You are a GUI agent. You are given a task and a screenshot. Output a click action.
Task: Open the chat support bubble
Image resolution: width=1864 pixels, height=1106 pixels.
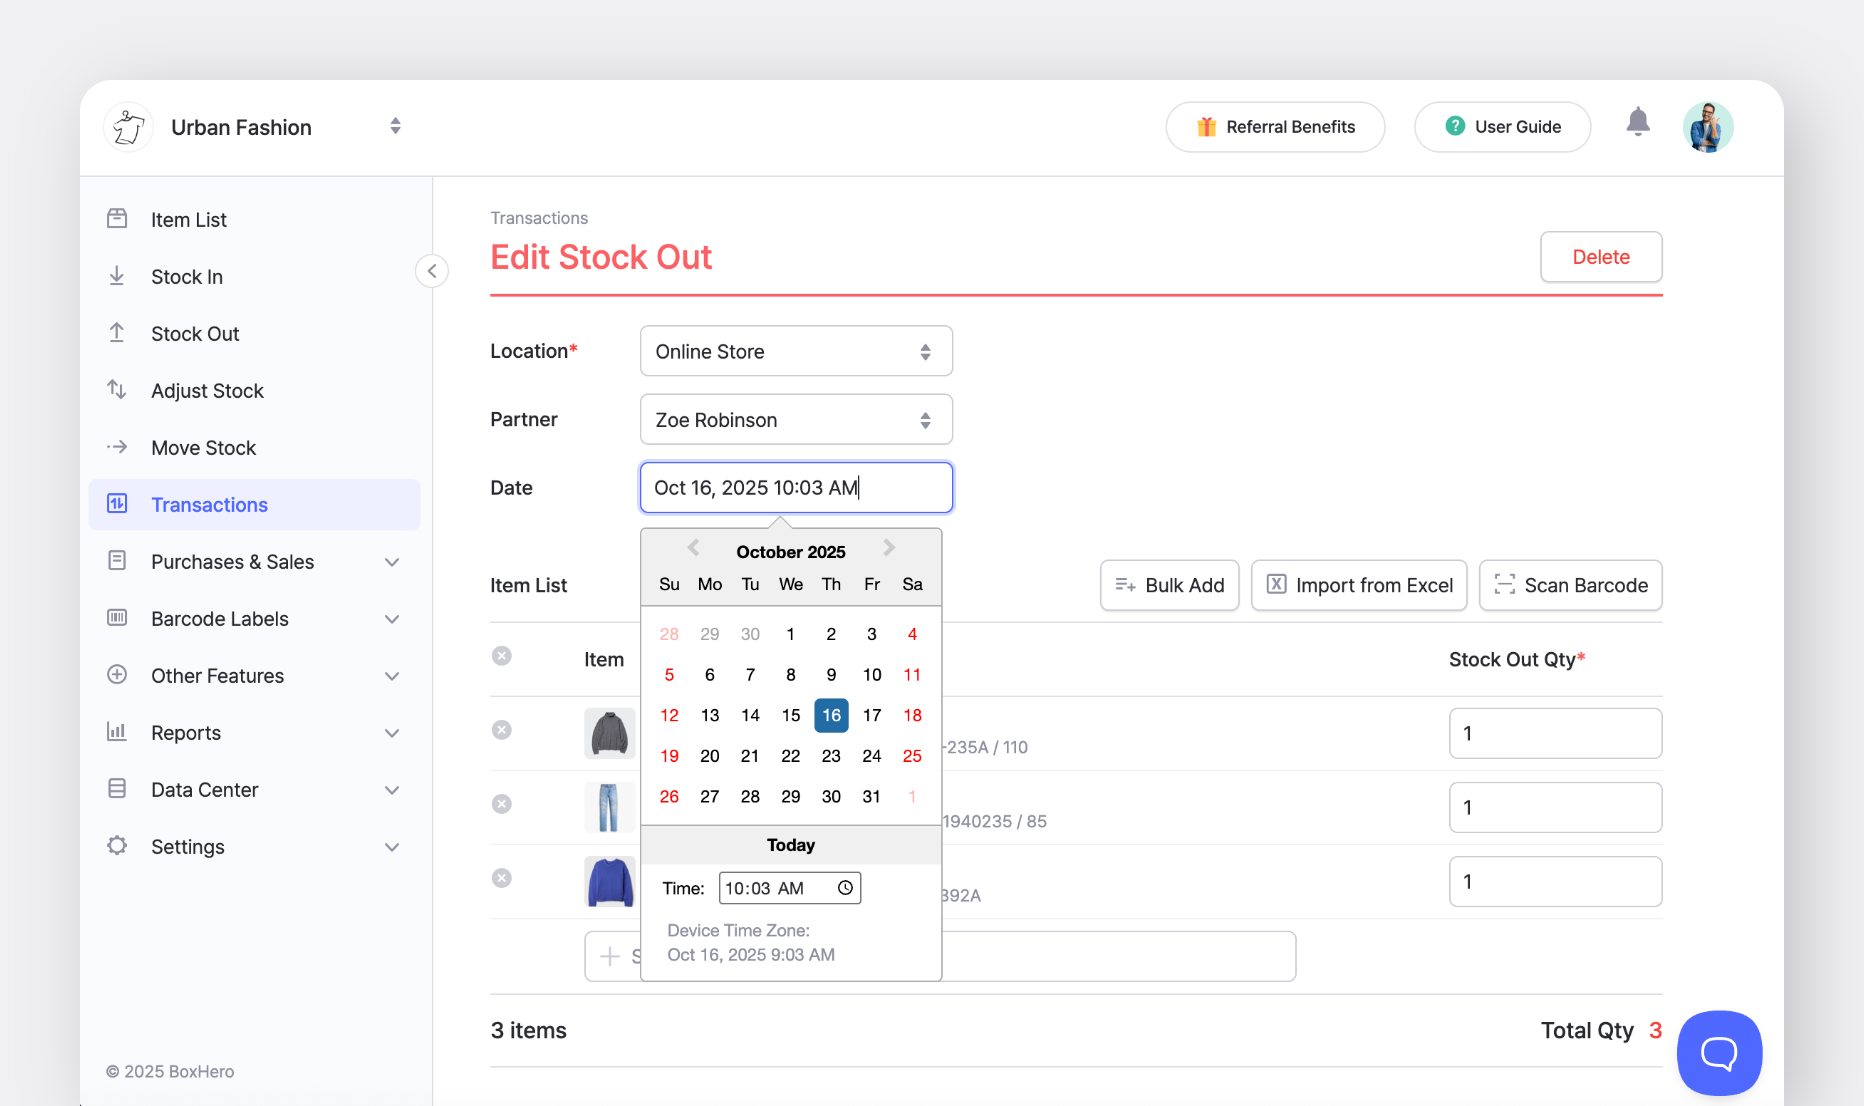pyautogui.click(x=1719, y=1053)
